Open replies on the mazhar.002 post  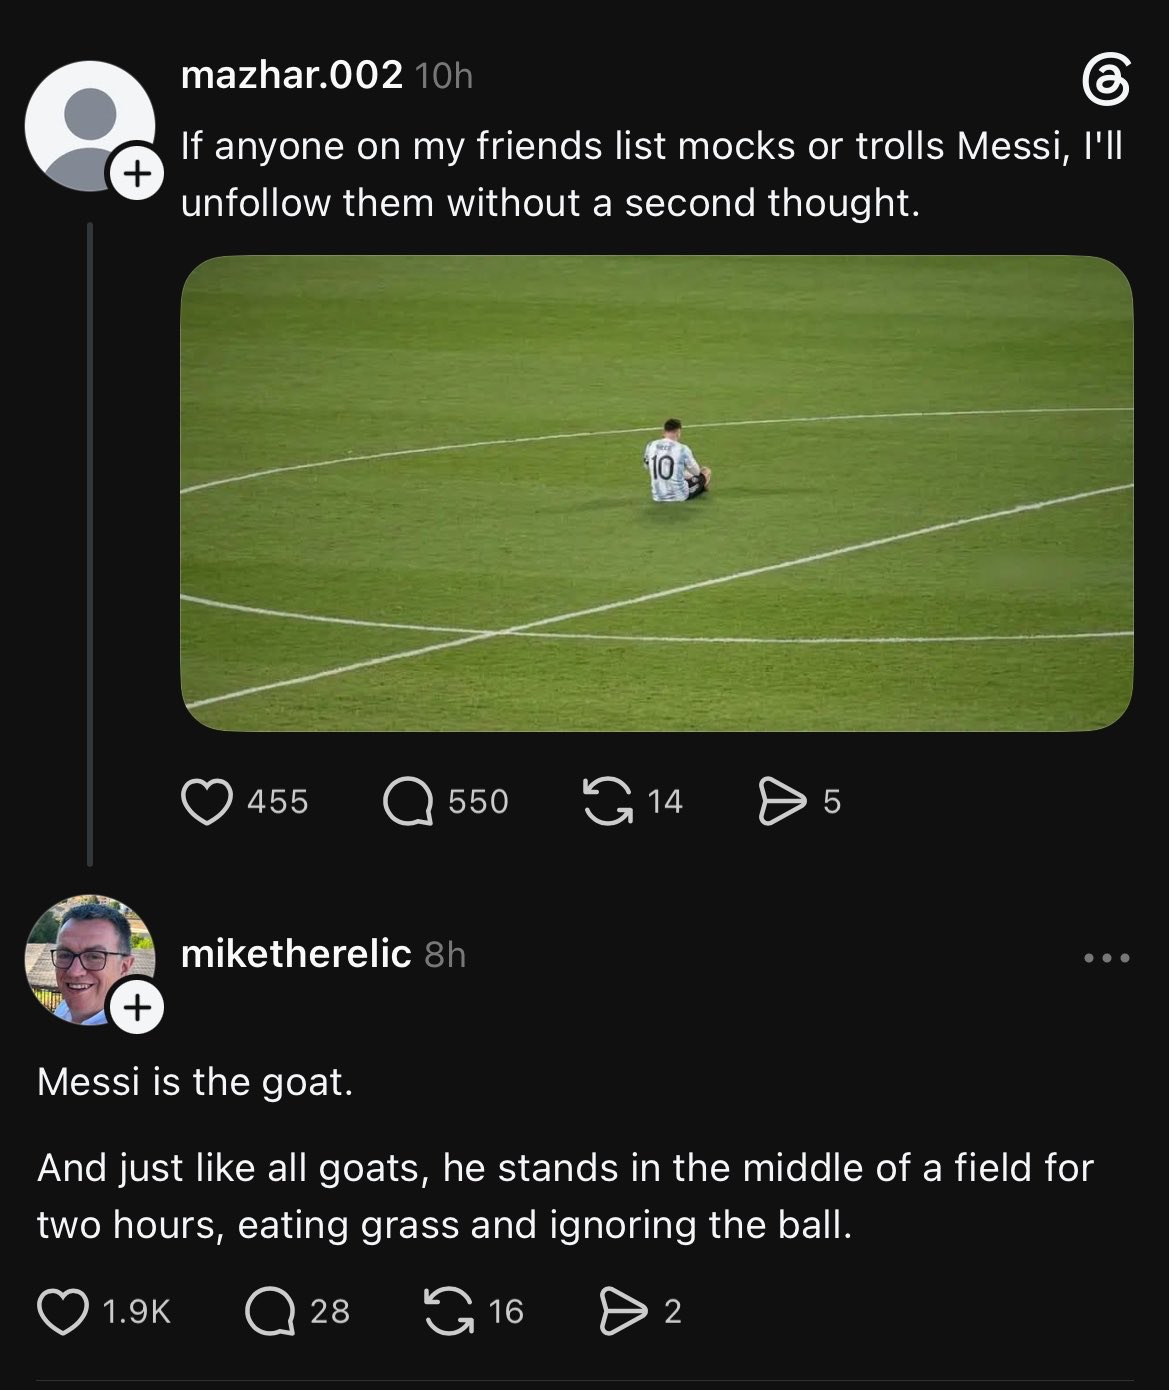point(408,801)
